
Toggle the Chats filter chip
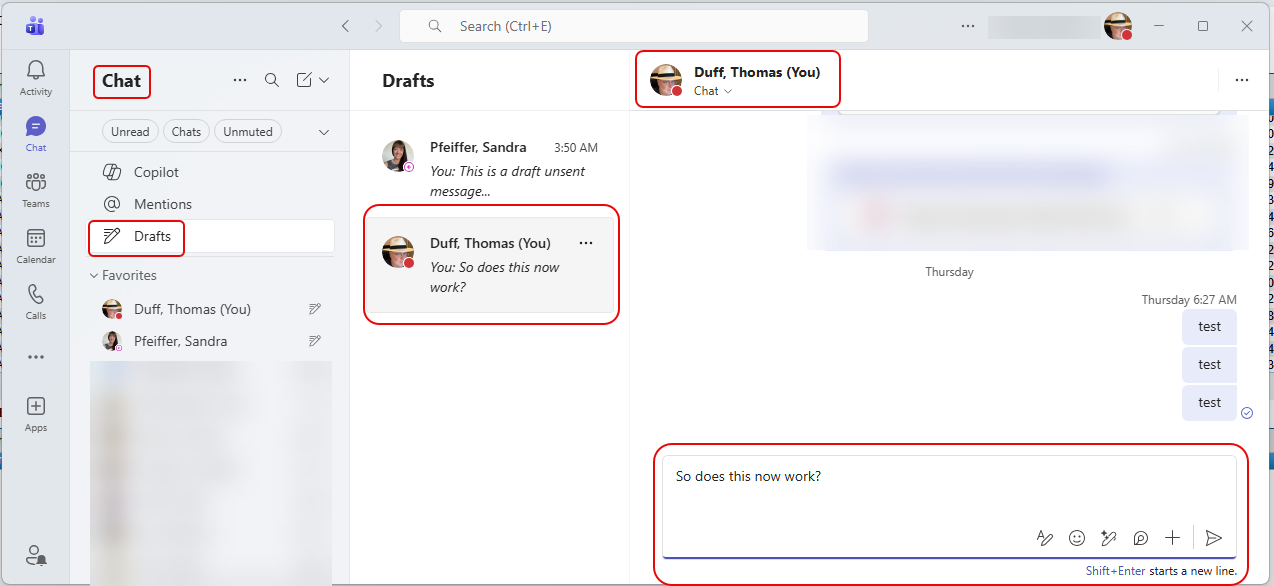point(186,132)
